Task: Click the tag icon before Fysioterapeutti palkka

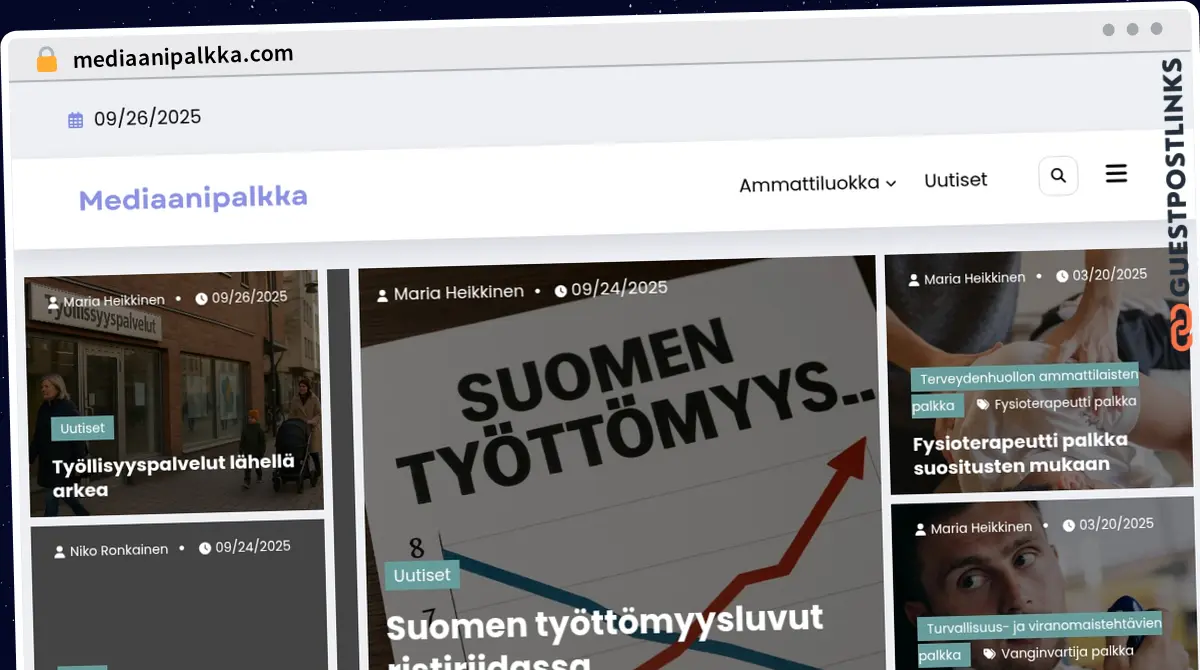Action: (982, 404)
